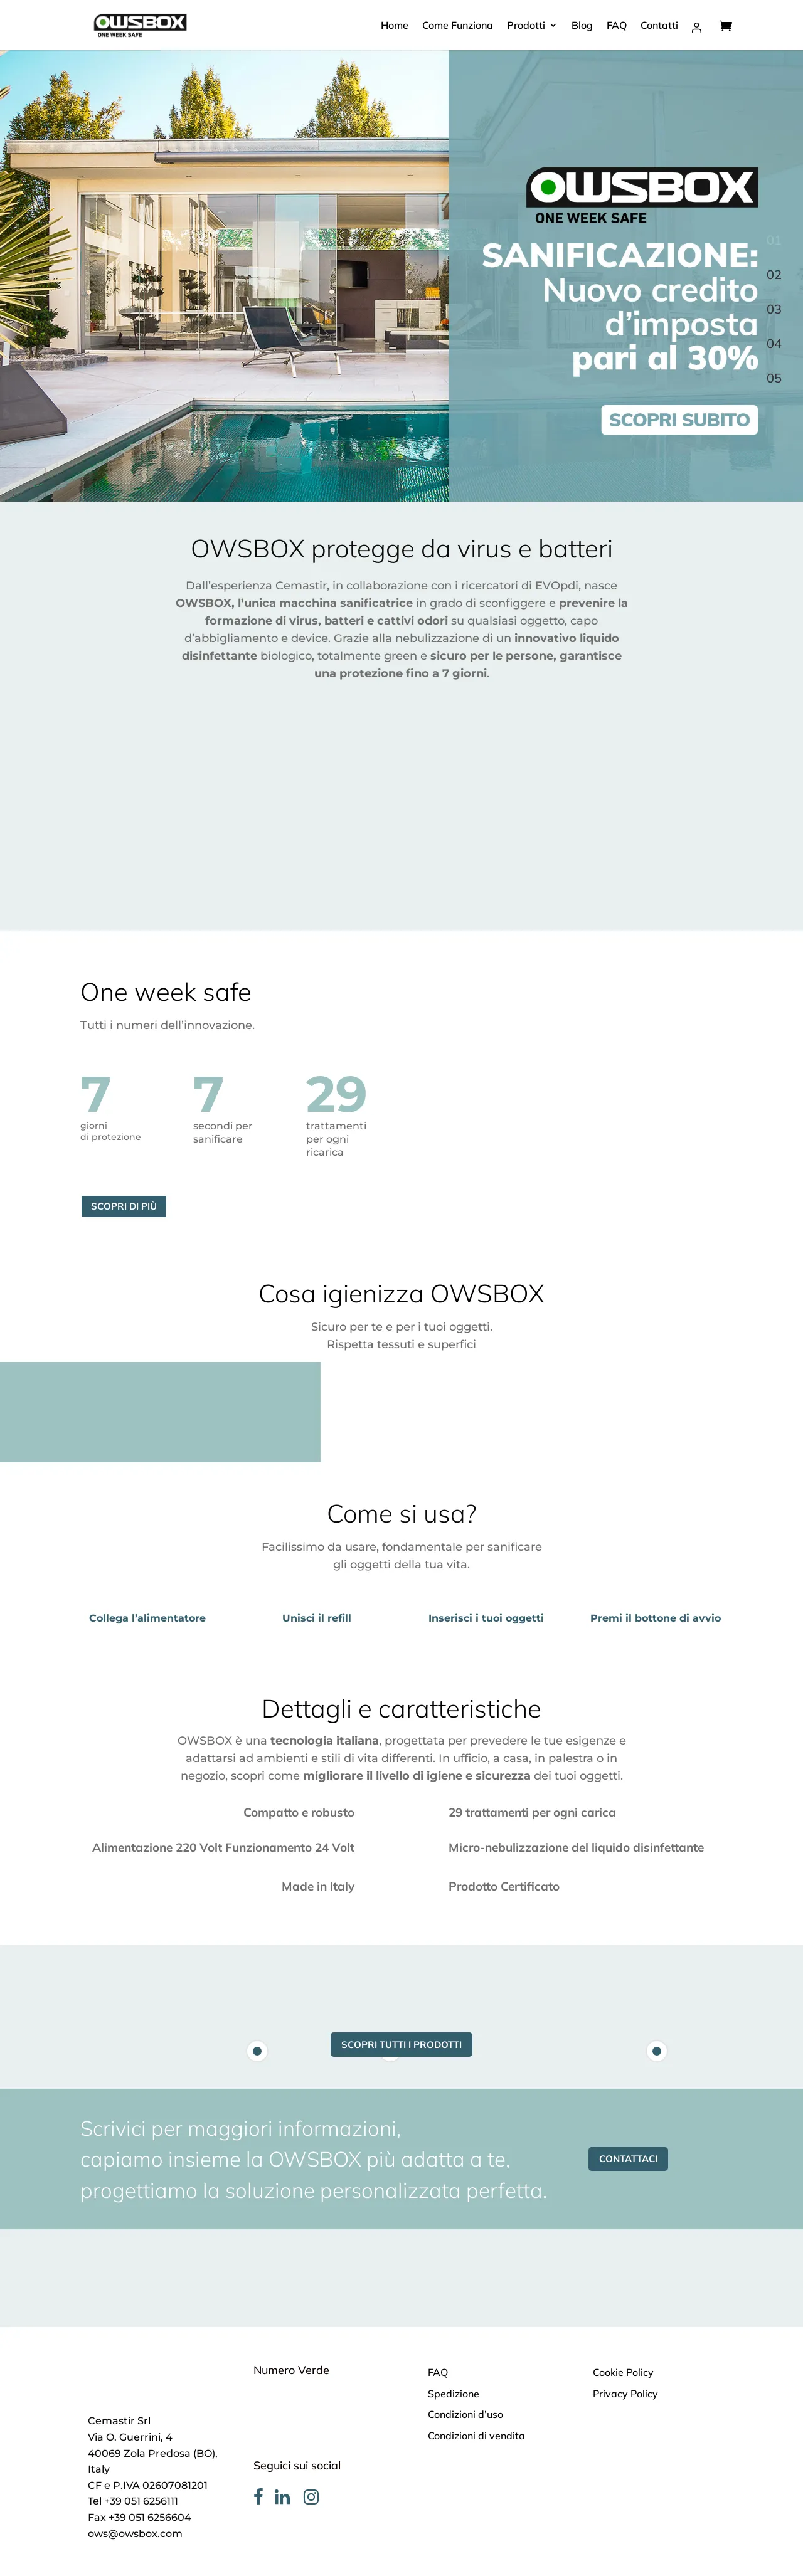Click the left product carousel dot
Screen dimensions: 803x2576
[257, 2051]
